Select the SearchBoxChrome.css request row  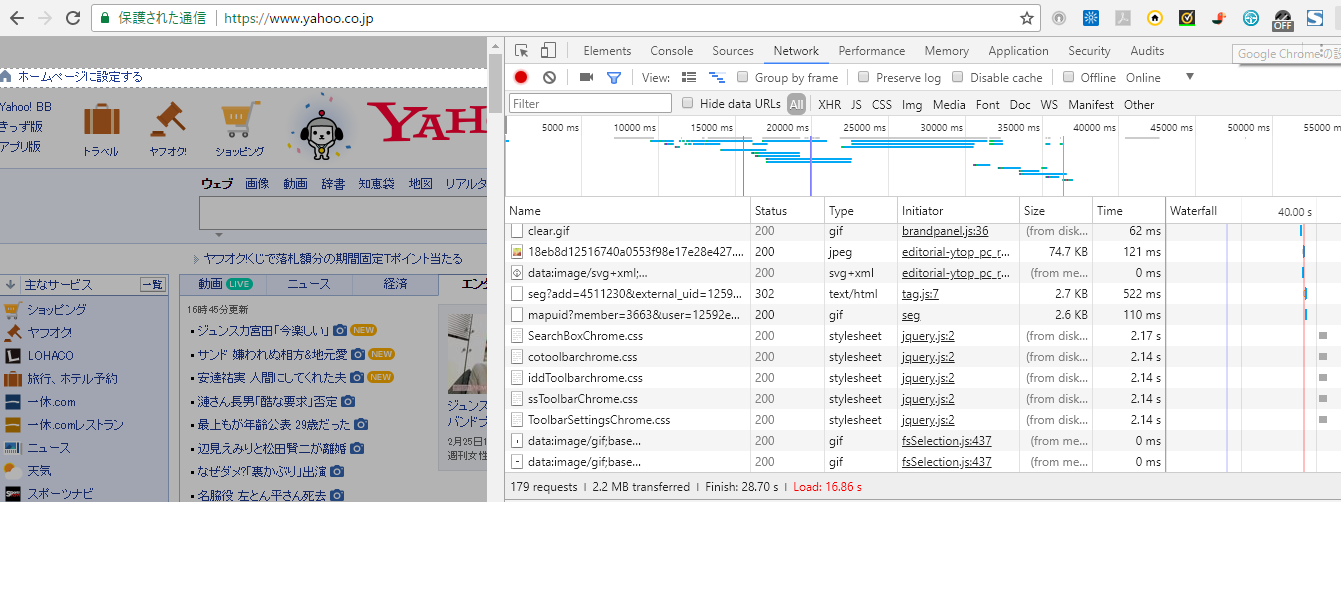pos(835,336)
